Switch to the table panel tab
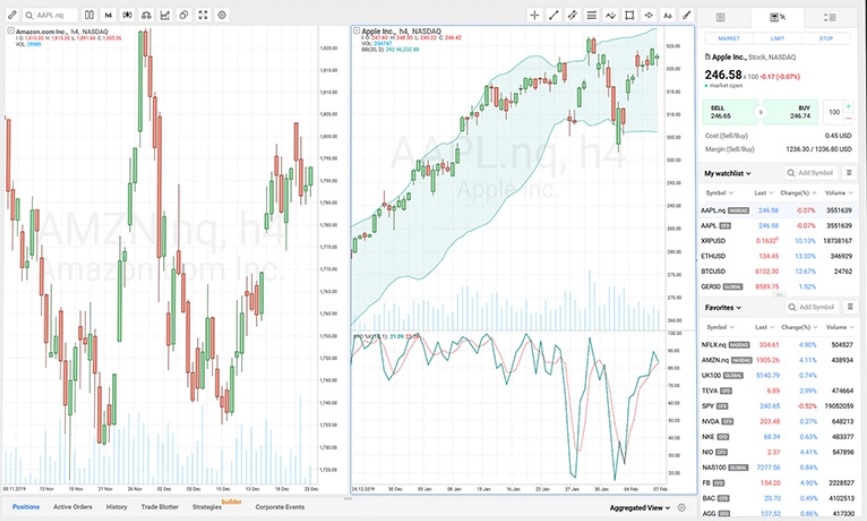This screenshot has height=521, width=867. click(x=720, y=18)
